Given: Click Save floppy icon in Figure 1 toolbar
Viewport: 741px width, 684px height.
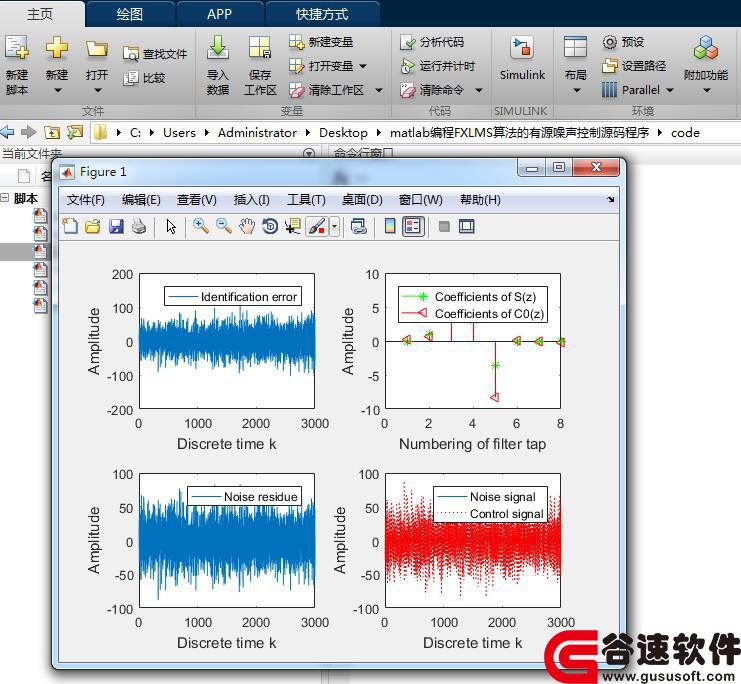Looking at the screenshot, I should [116, 226].
